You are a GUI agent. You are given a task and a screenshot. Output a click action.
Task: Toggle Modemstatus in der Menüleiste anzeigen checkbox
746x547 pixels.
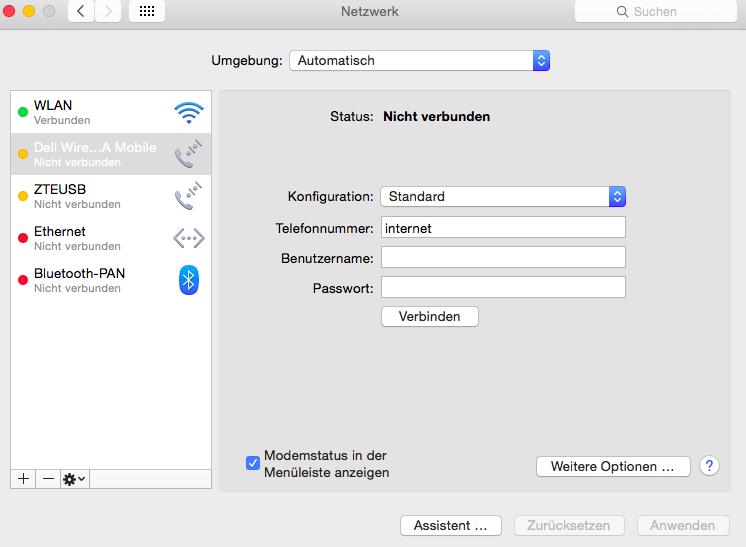click(253, 463)
